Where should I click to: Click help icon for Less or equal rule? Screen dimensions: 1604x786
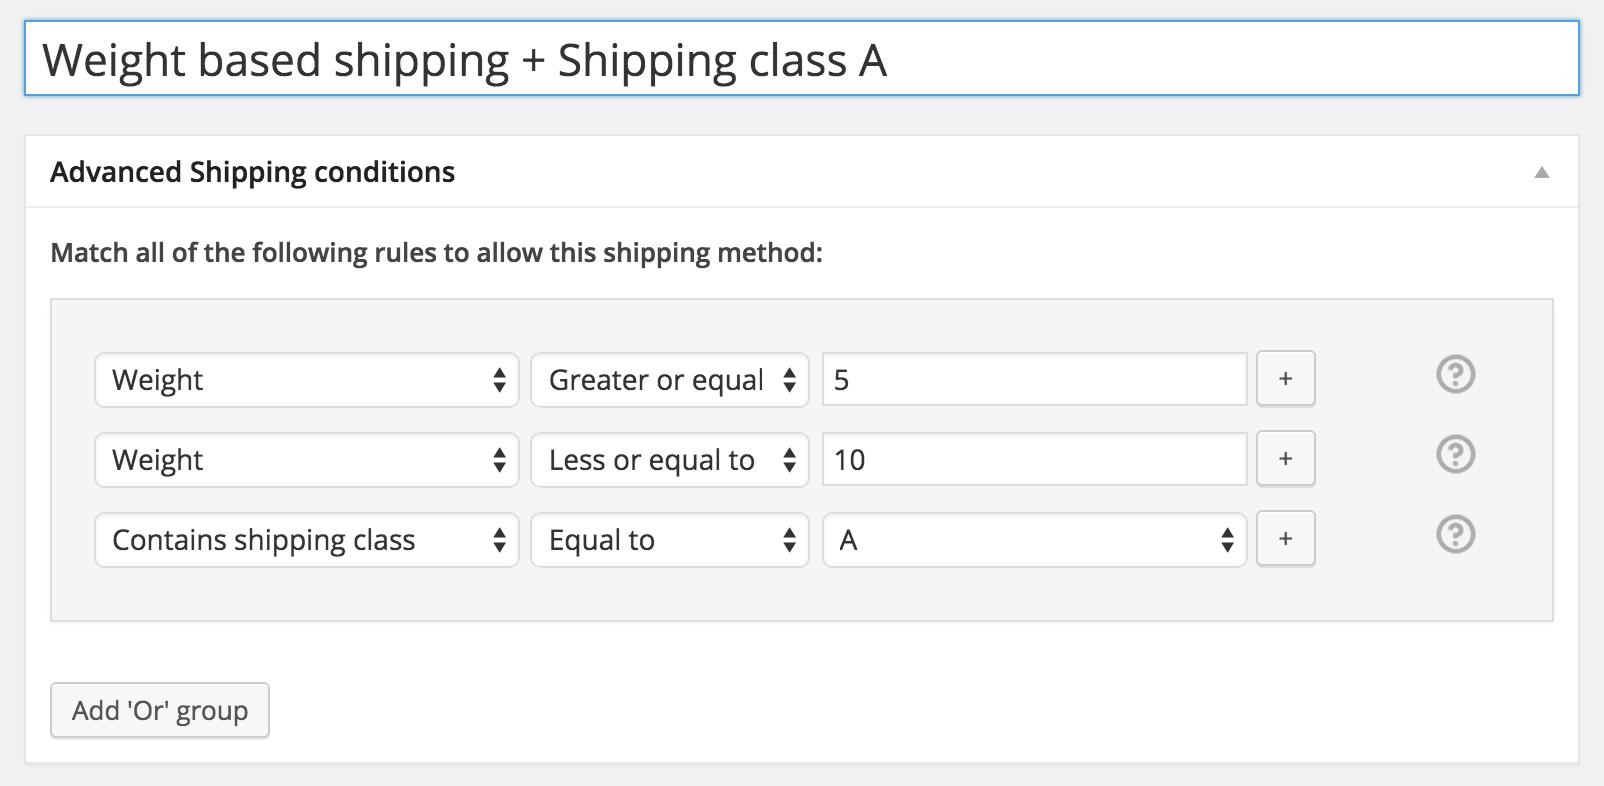1455,455
